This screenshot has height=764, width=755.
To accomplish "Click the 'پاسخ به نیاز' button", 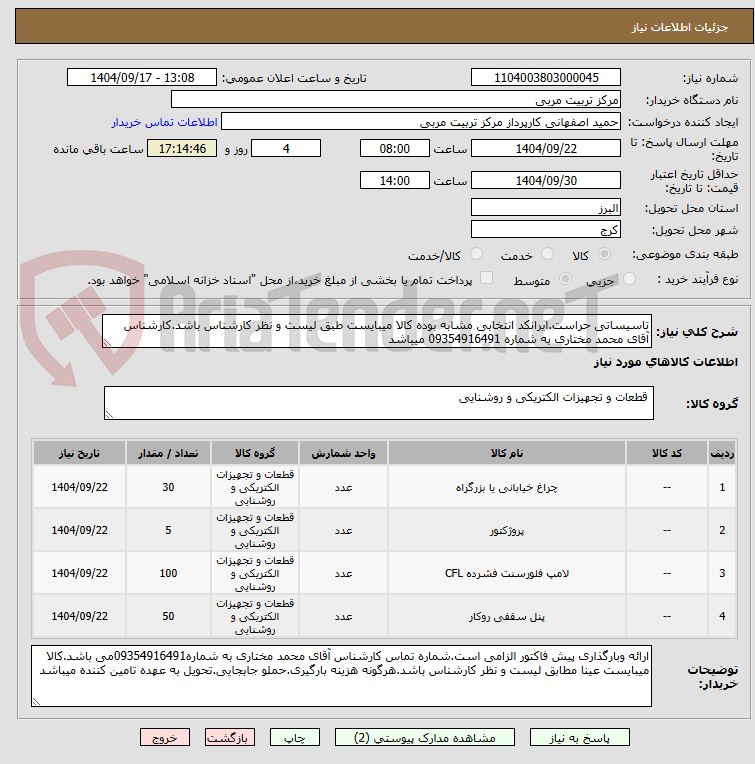I will pyautogui.click(x=579, y=737).
